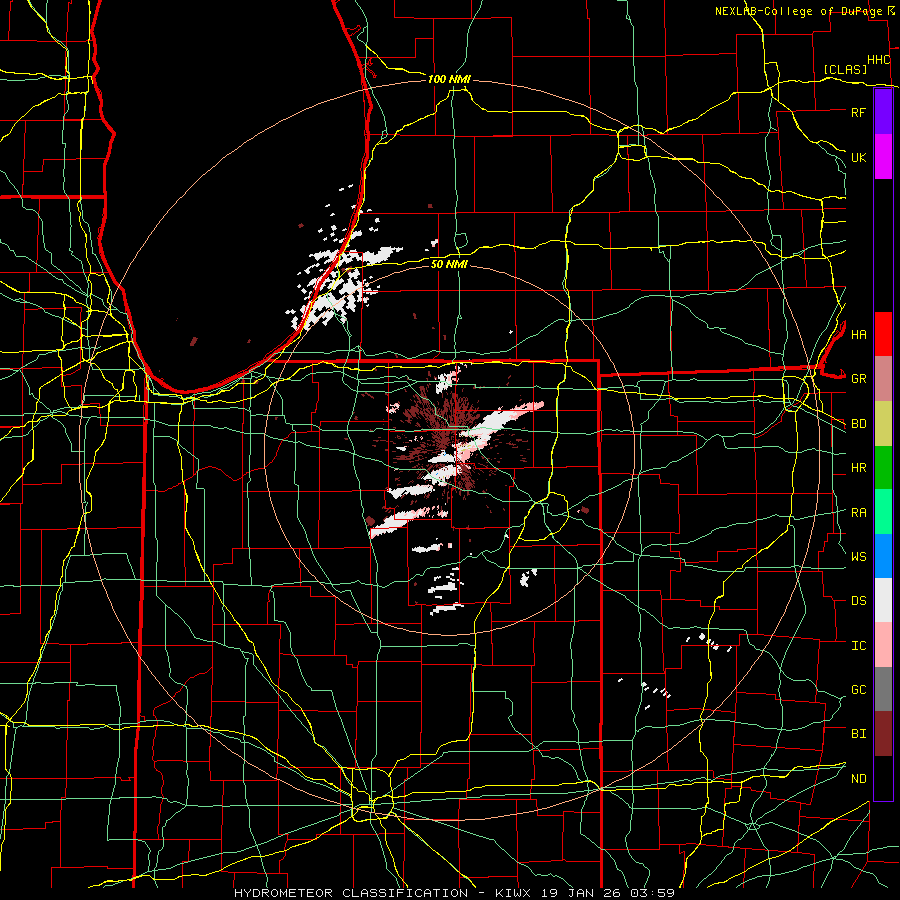The width and height of the screenshot is (900, 900).
Task: Click the ND legend label
Action: pyautogui.click(x=858, y=779)
